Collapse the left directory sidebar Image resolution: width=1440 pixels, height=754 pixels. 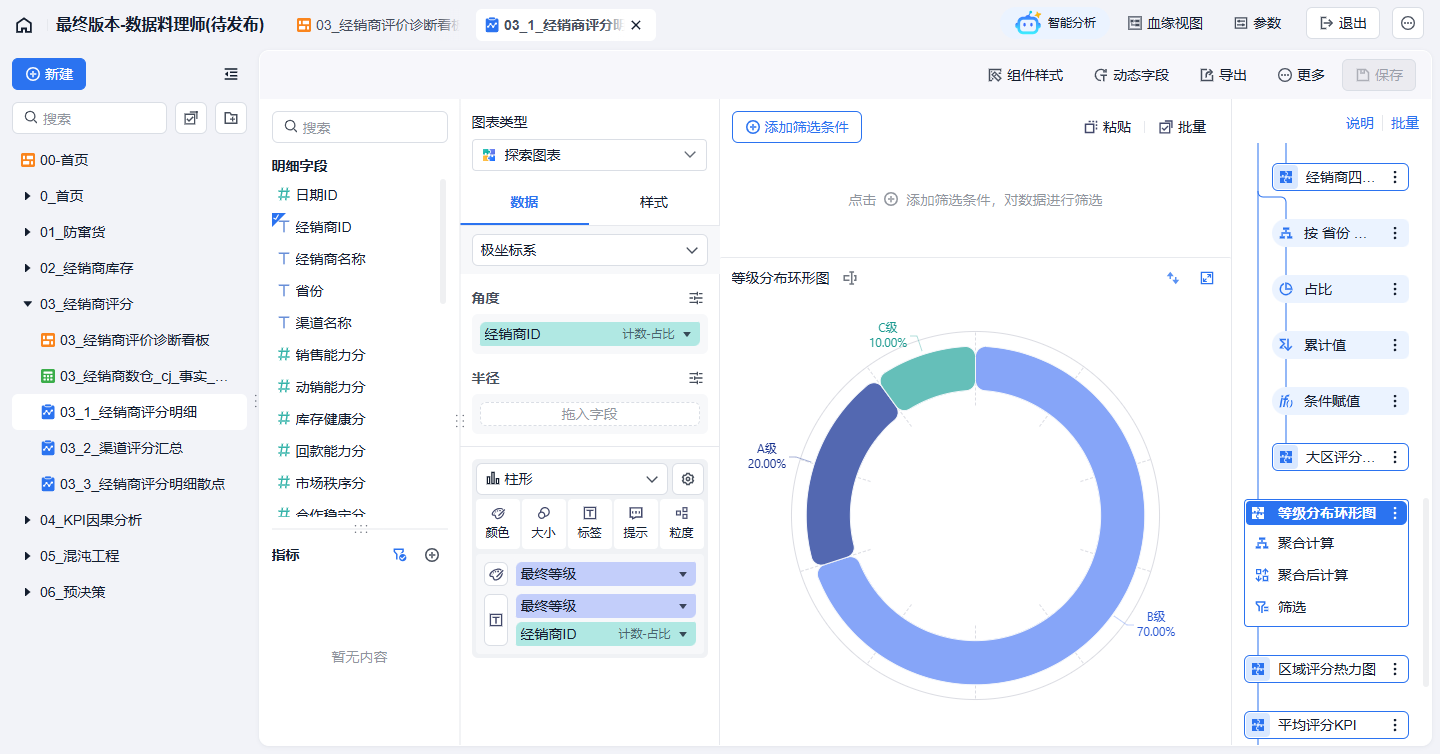(231, 74)
